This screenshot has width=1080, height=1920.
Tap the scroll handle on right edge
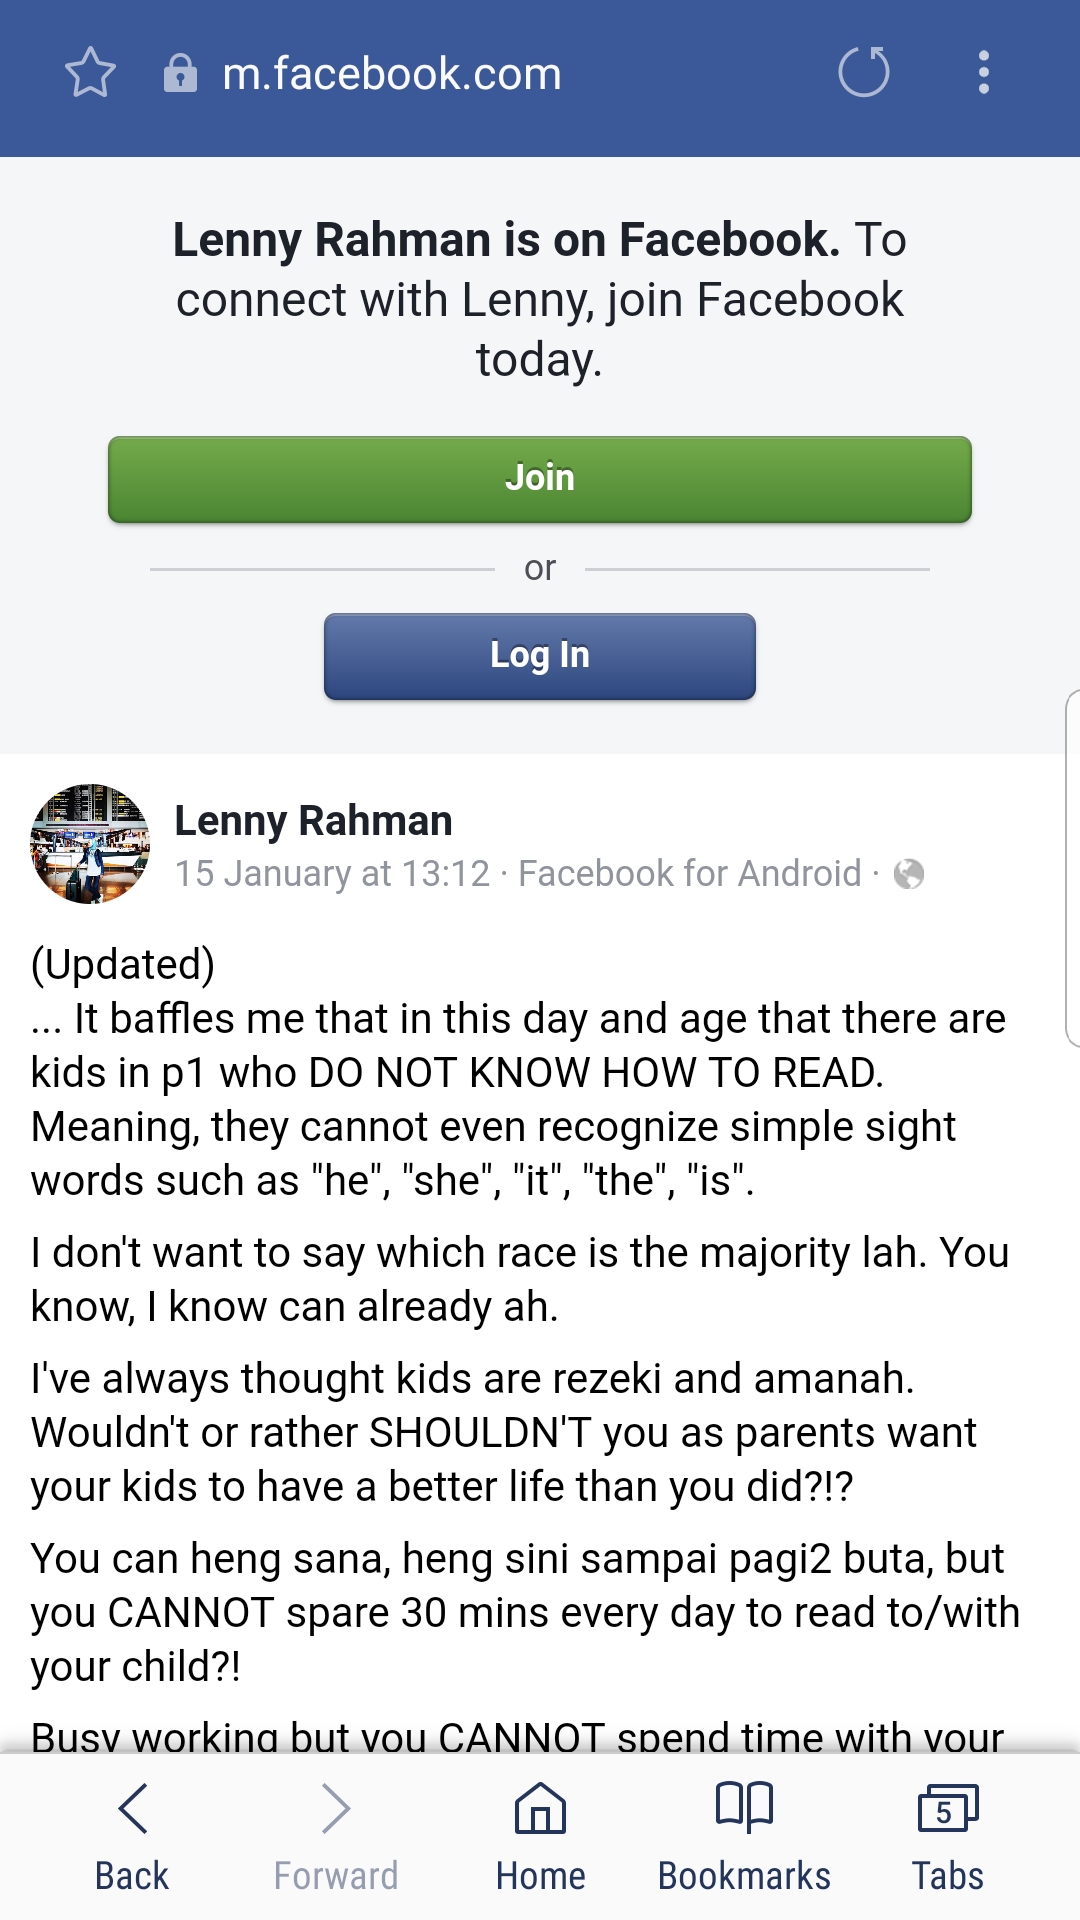point(1072,868)
